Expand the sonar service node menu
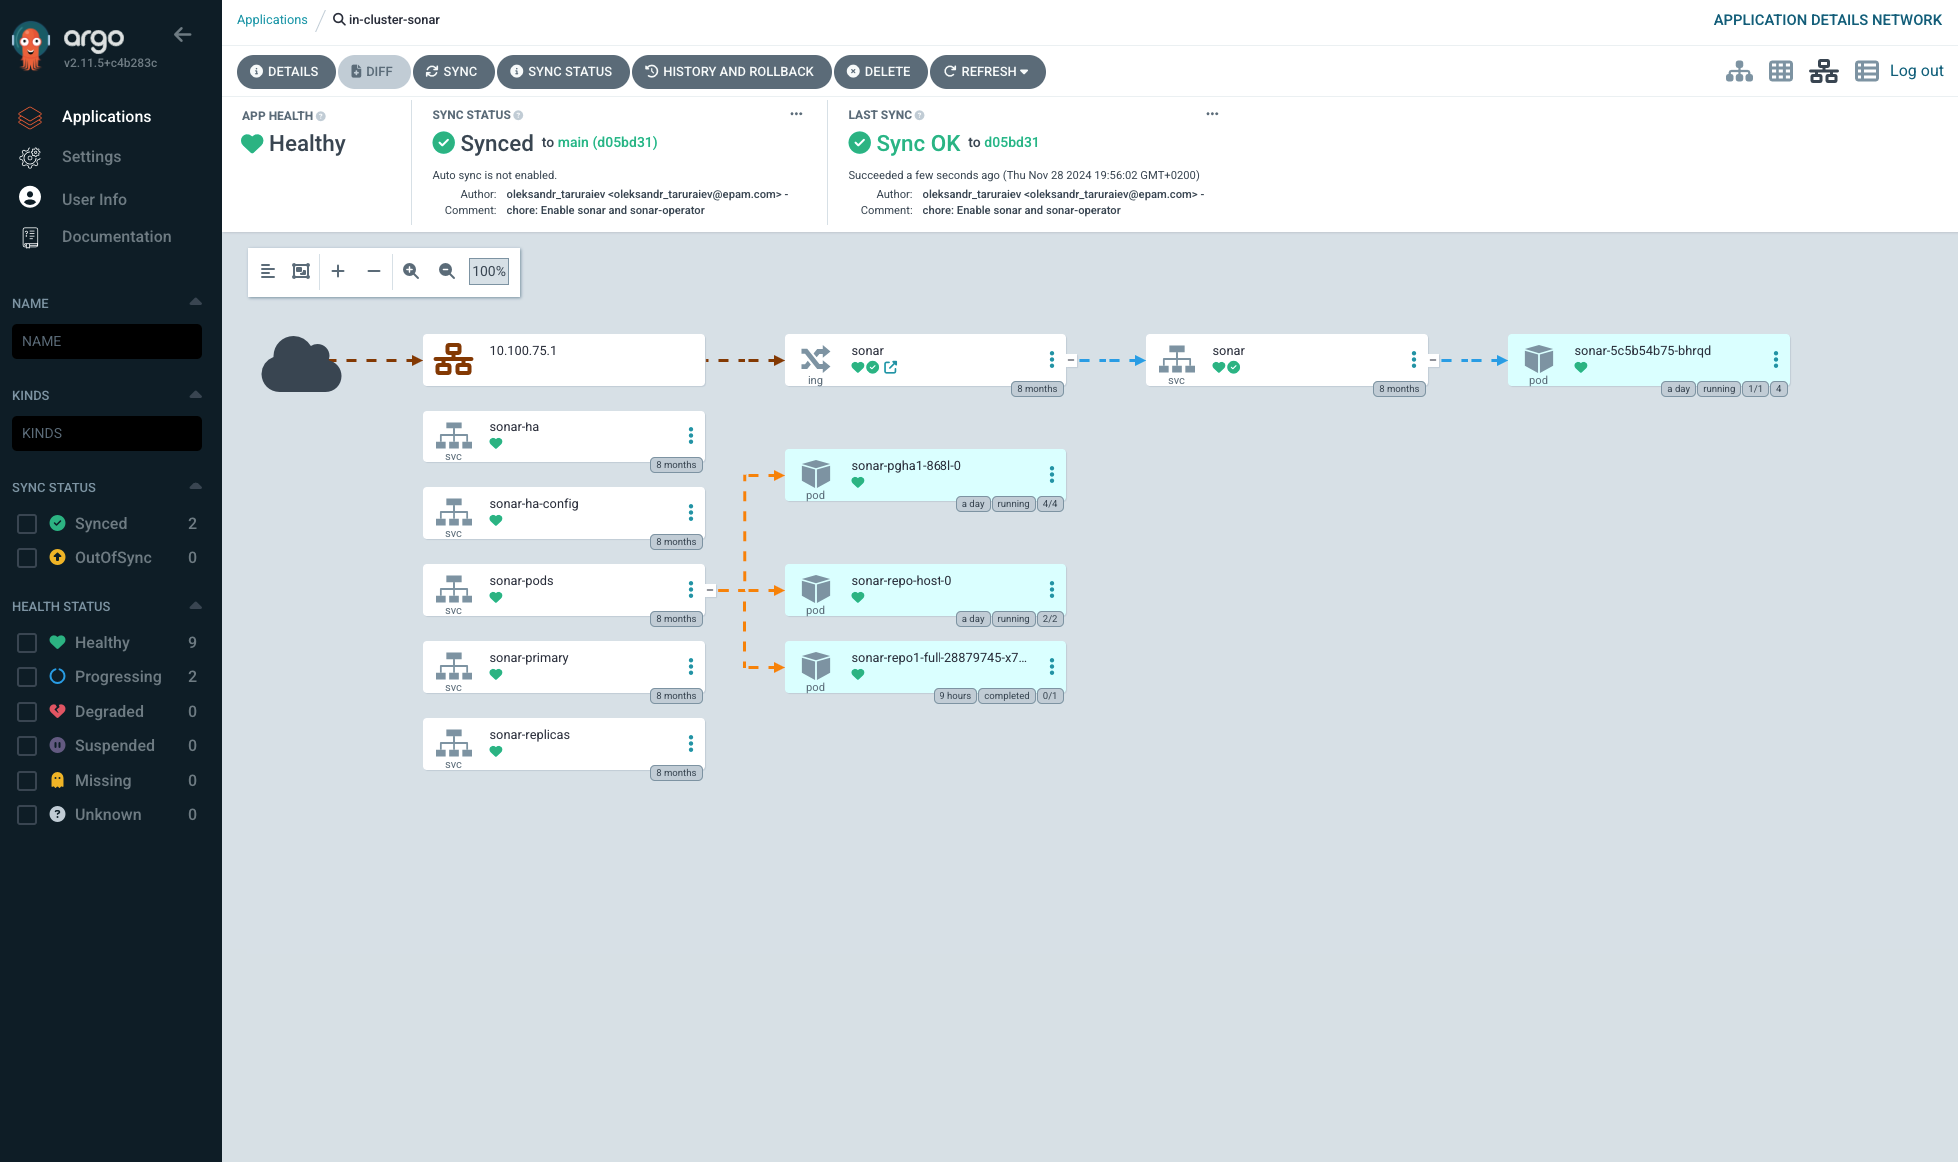1958x1162 pixels. click(1415, 360)
